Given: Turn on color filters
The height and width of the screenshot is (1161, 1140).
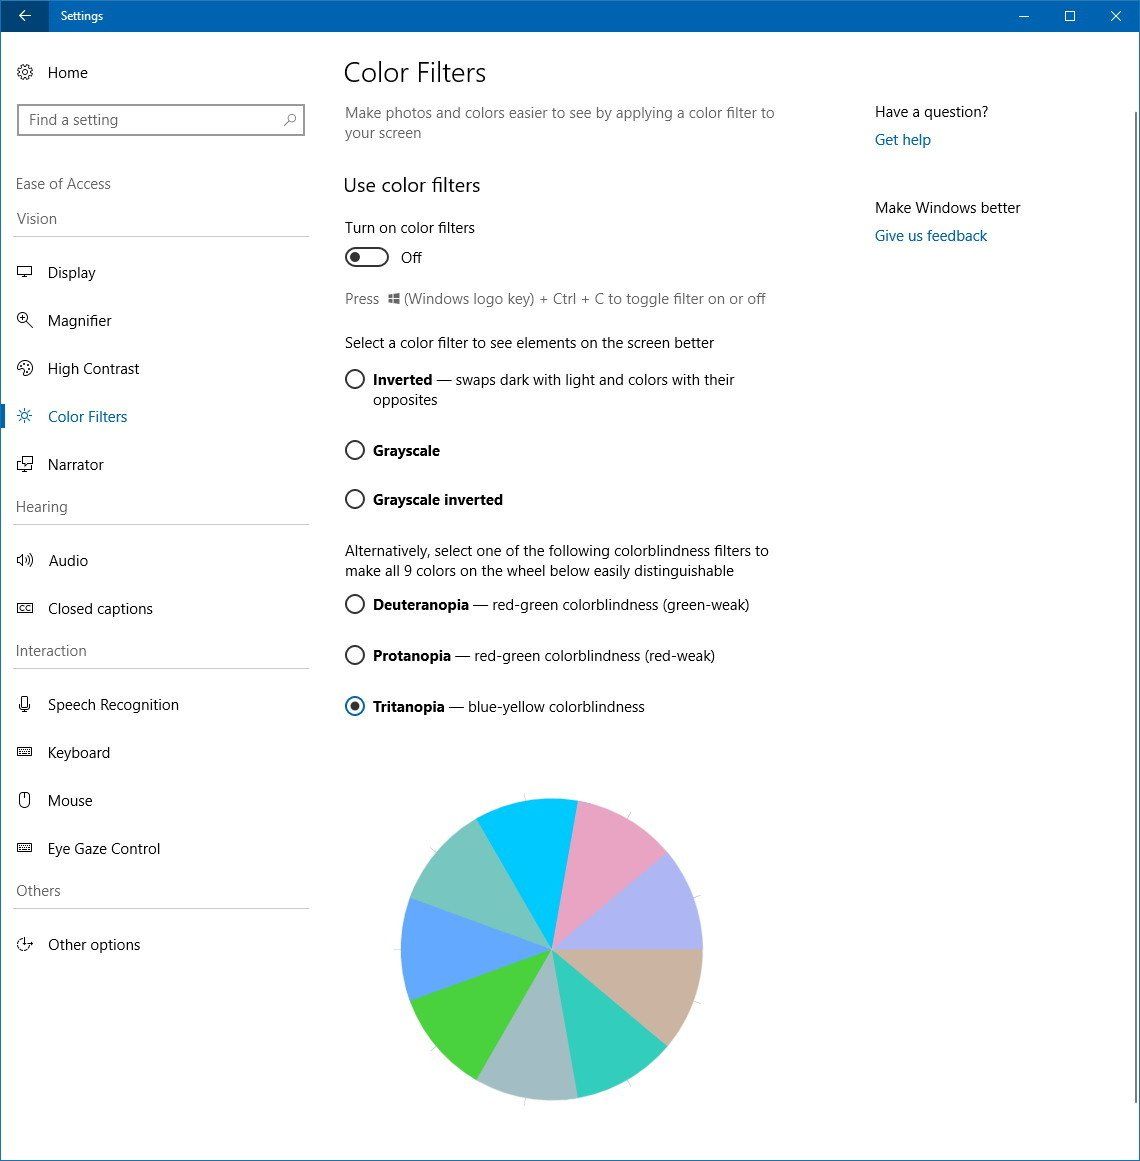Looking at the screenshot, I should coord(366,257).
